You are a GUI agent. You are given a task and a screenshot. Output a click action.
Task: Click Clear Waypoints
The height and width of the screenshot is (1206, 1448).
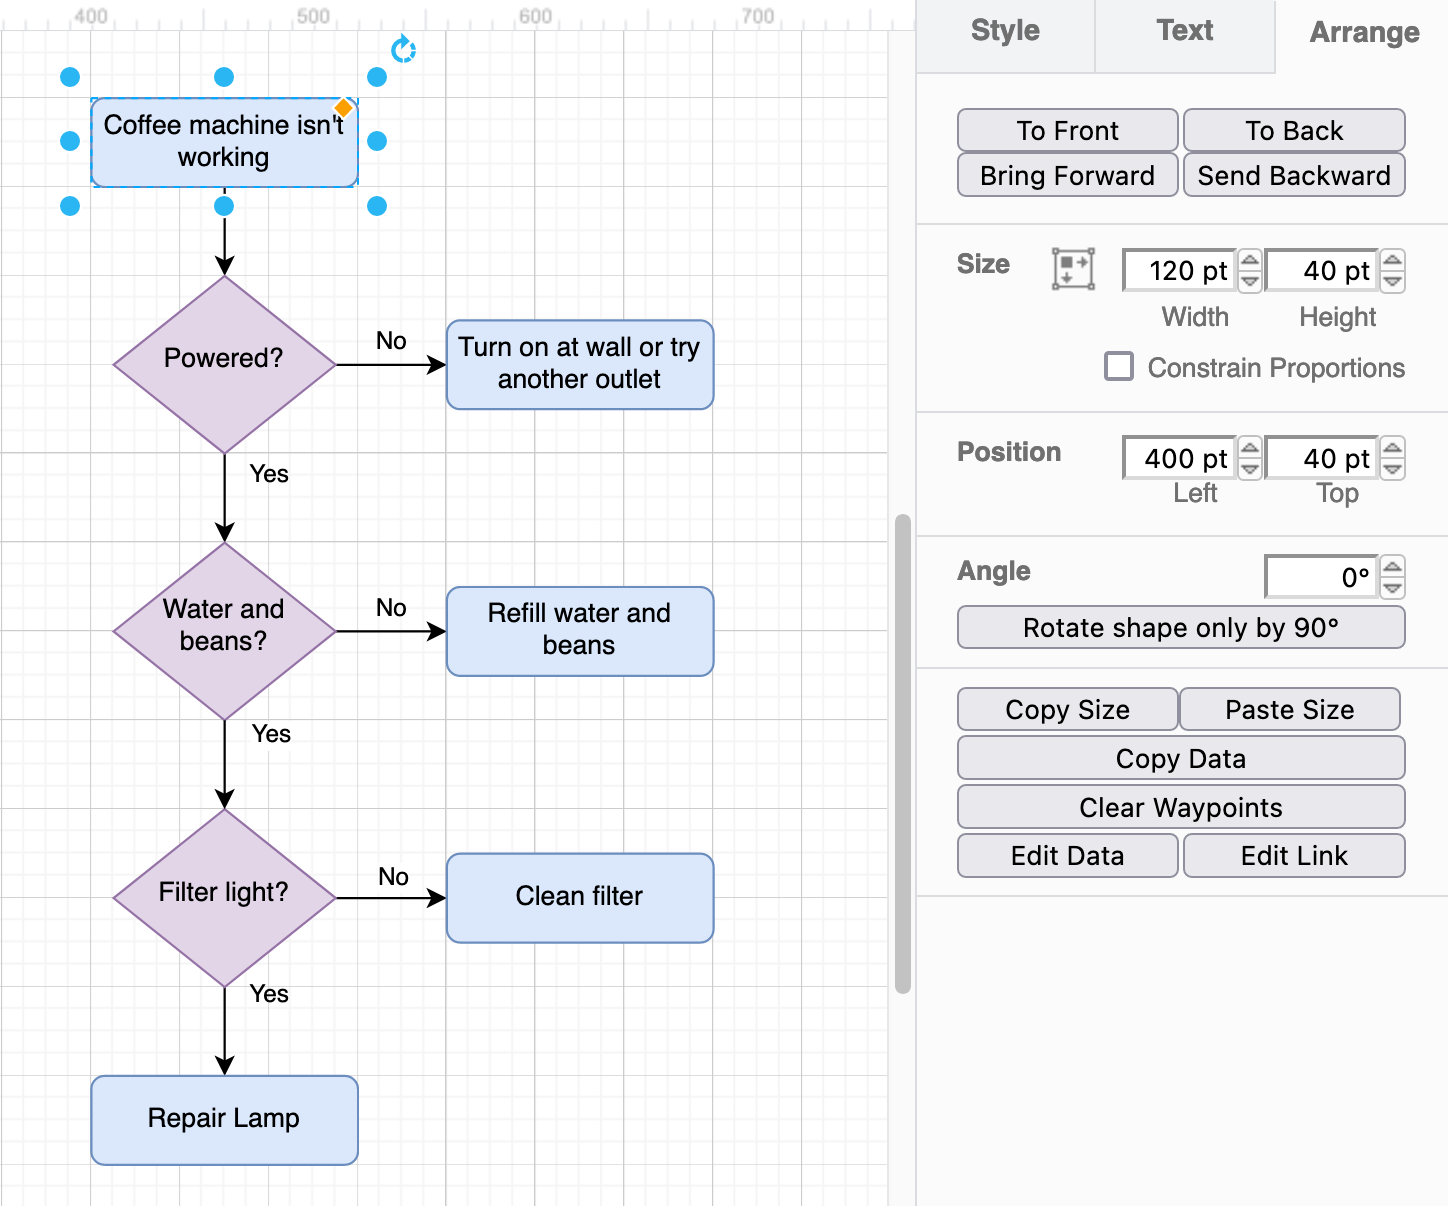(1180, 807)
